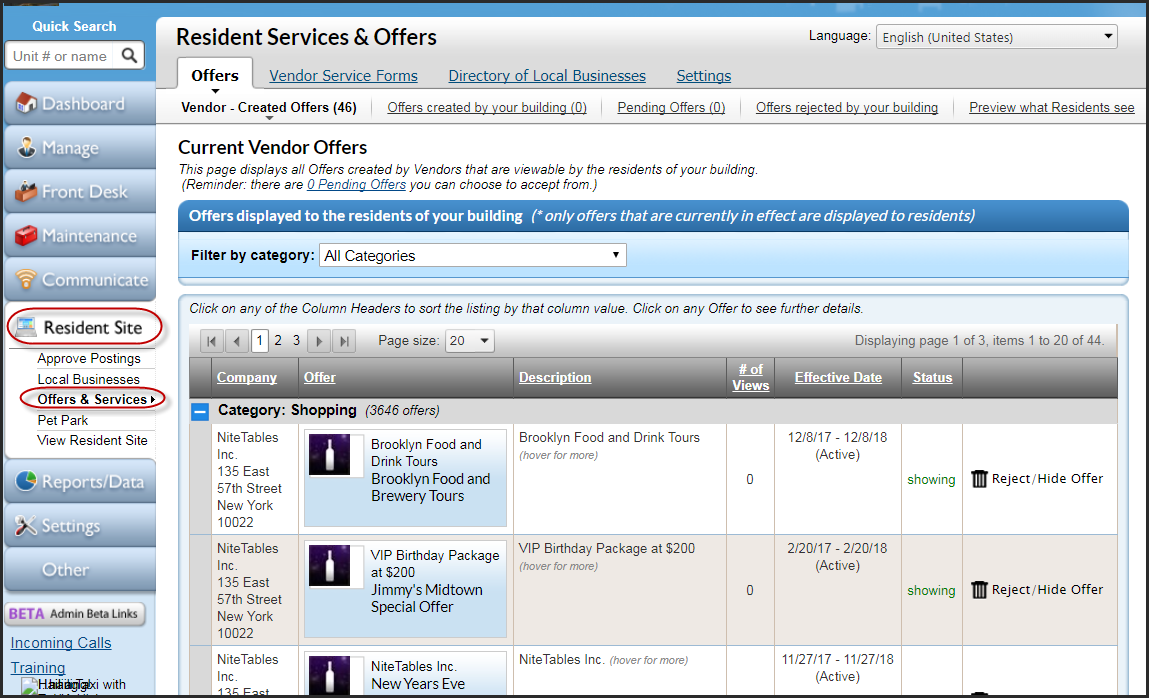
Task: Reject/Hide the VIP Birthday Package offer
Action: [1046, 590]
